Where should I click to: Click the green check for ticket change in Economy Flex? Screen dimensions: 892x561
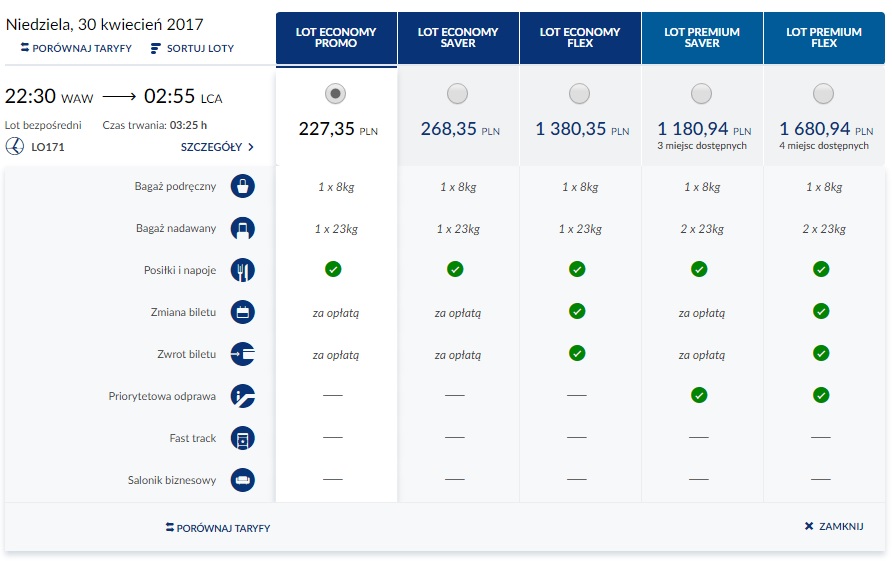point(577,311)
